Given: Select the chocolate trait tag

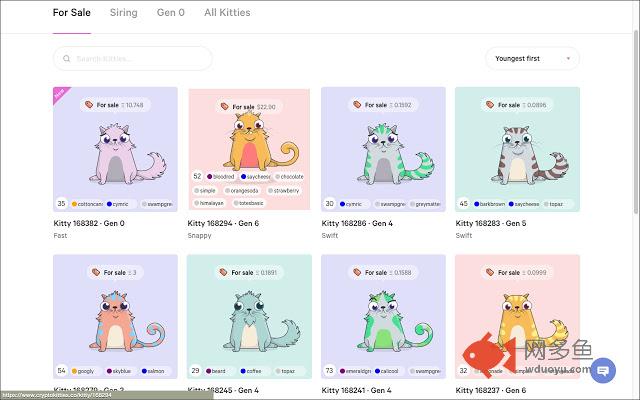Looking at the screenshot, I should 289,177.
